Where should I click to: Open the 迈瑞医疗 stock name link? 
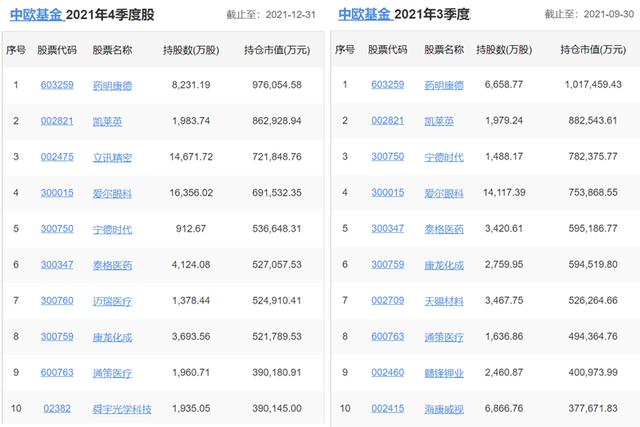point(112,301)
